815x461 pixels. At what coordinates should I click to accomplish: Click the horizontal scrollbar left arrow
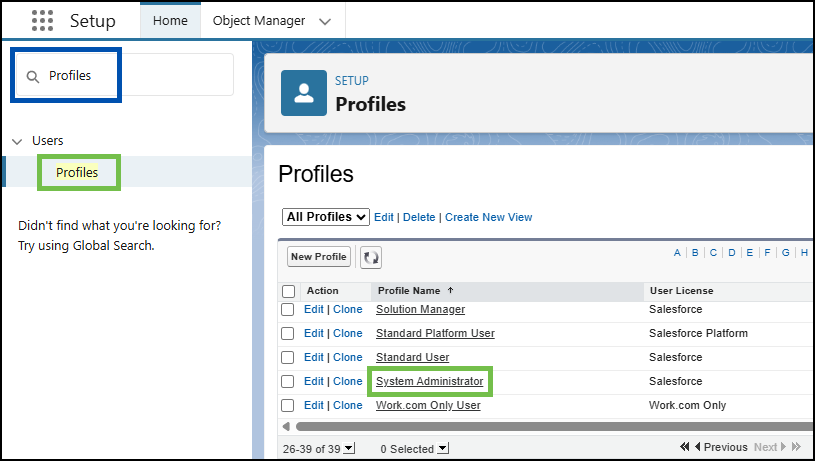point(286,427)
